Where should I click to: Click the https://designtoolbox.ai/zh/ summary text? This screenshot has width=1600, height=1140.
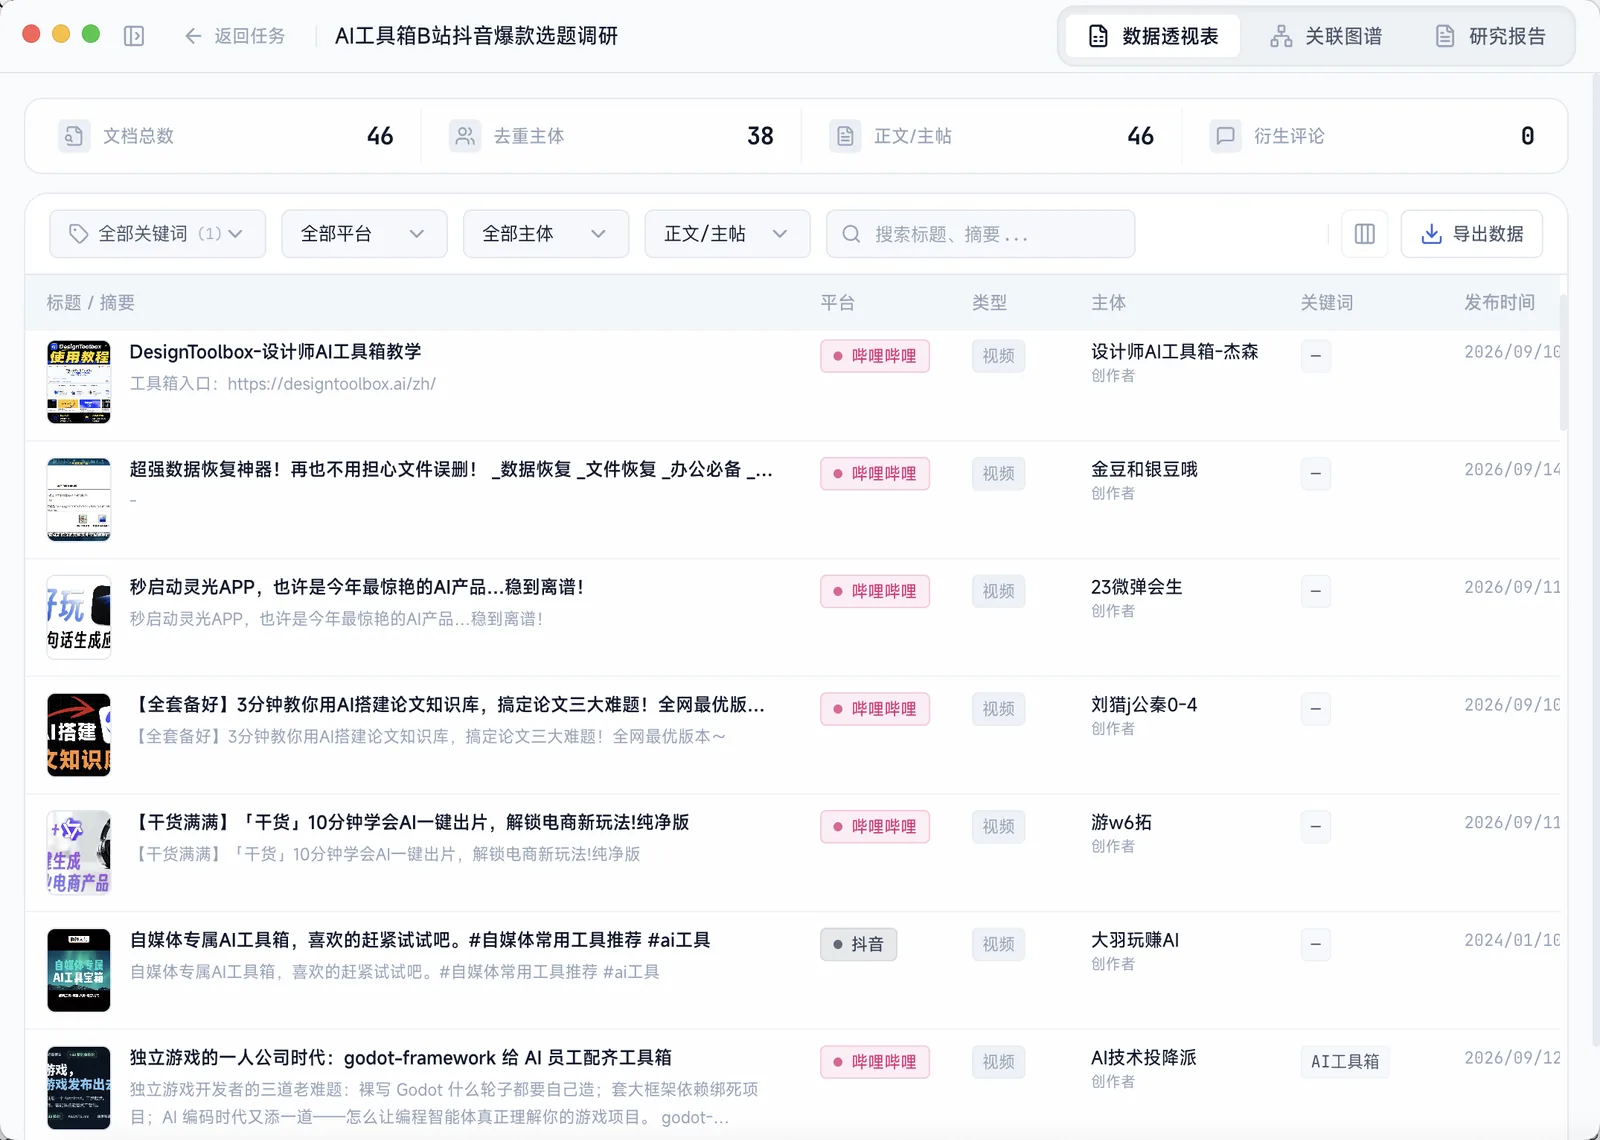(x=331, y=384)
